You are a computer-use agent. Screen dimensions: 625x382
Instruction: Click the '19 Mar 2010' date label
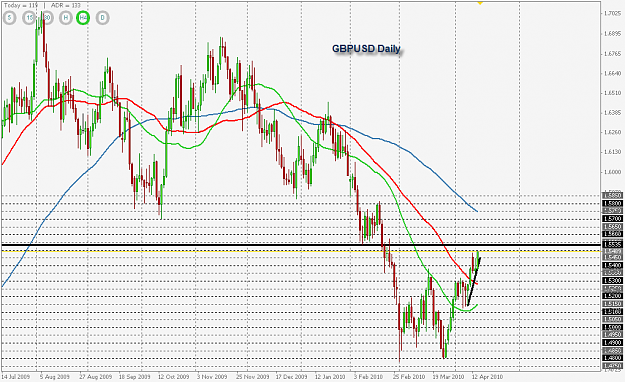tap(448, 377)
